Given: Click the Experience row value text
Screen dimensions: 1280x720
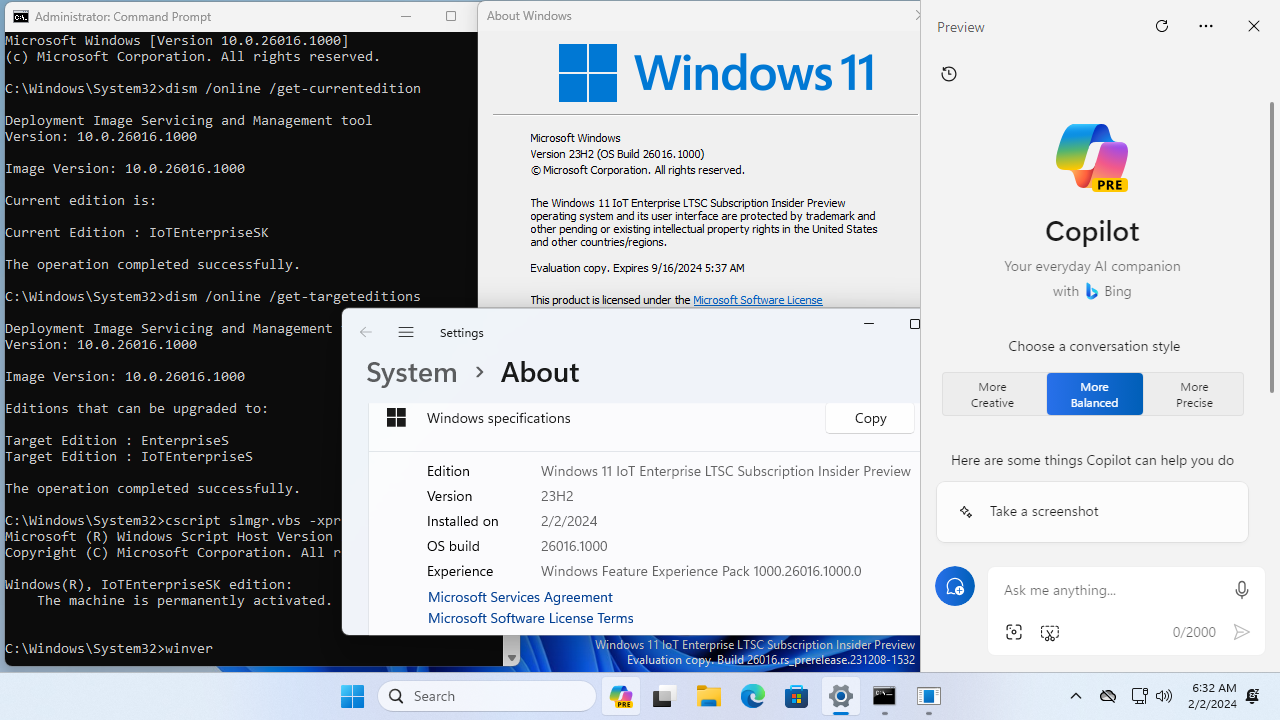Looking at the screenshot, I should tap(701, 571).
